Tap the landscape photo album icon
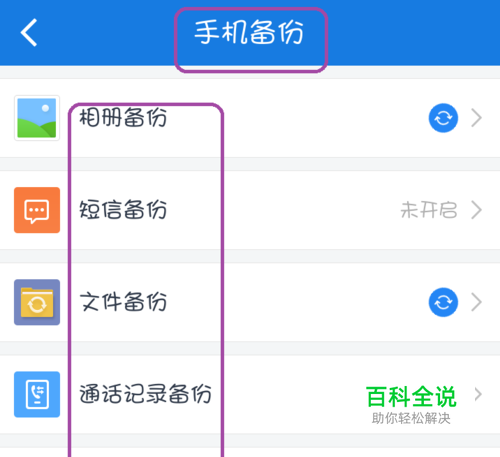 tap(37, 118)
